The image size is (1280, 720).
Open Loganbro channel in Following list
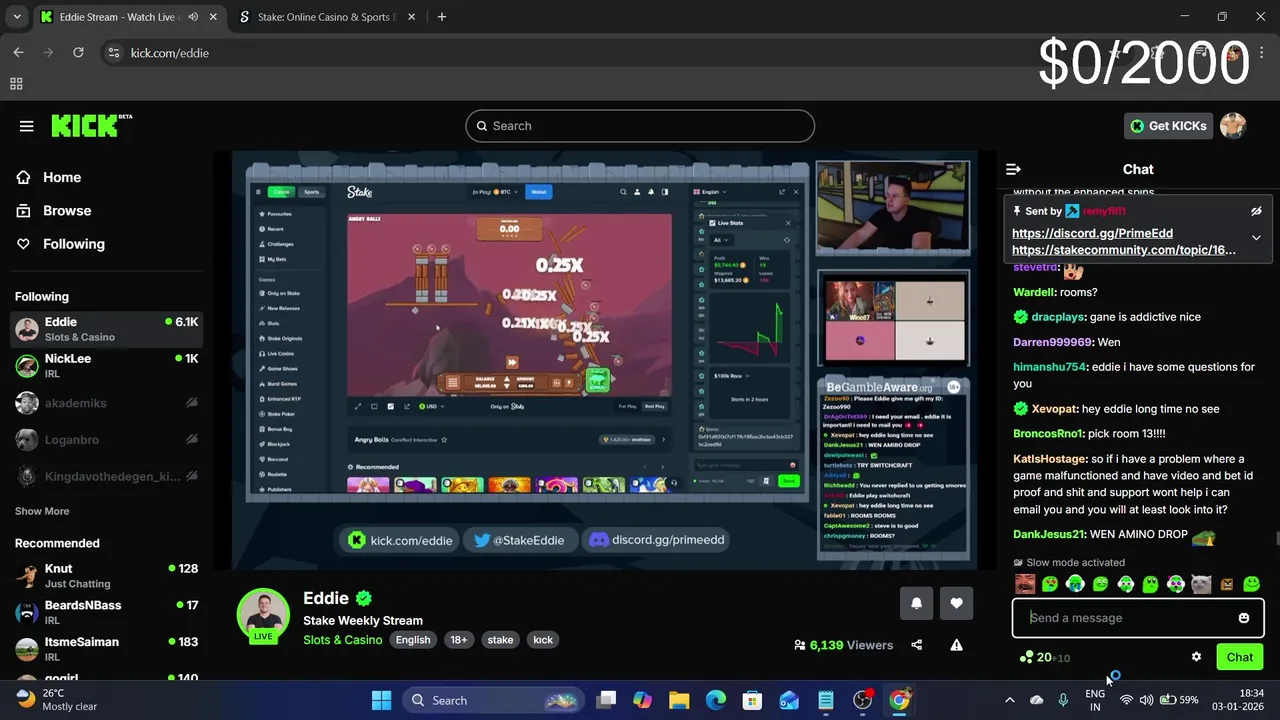[107, 439]
